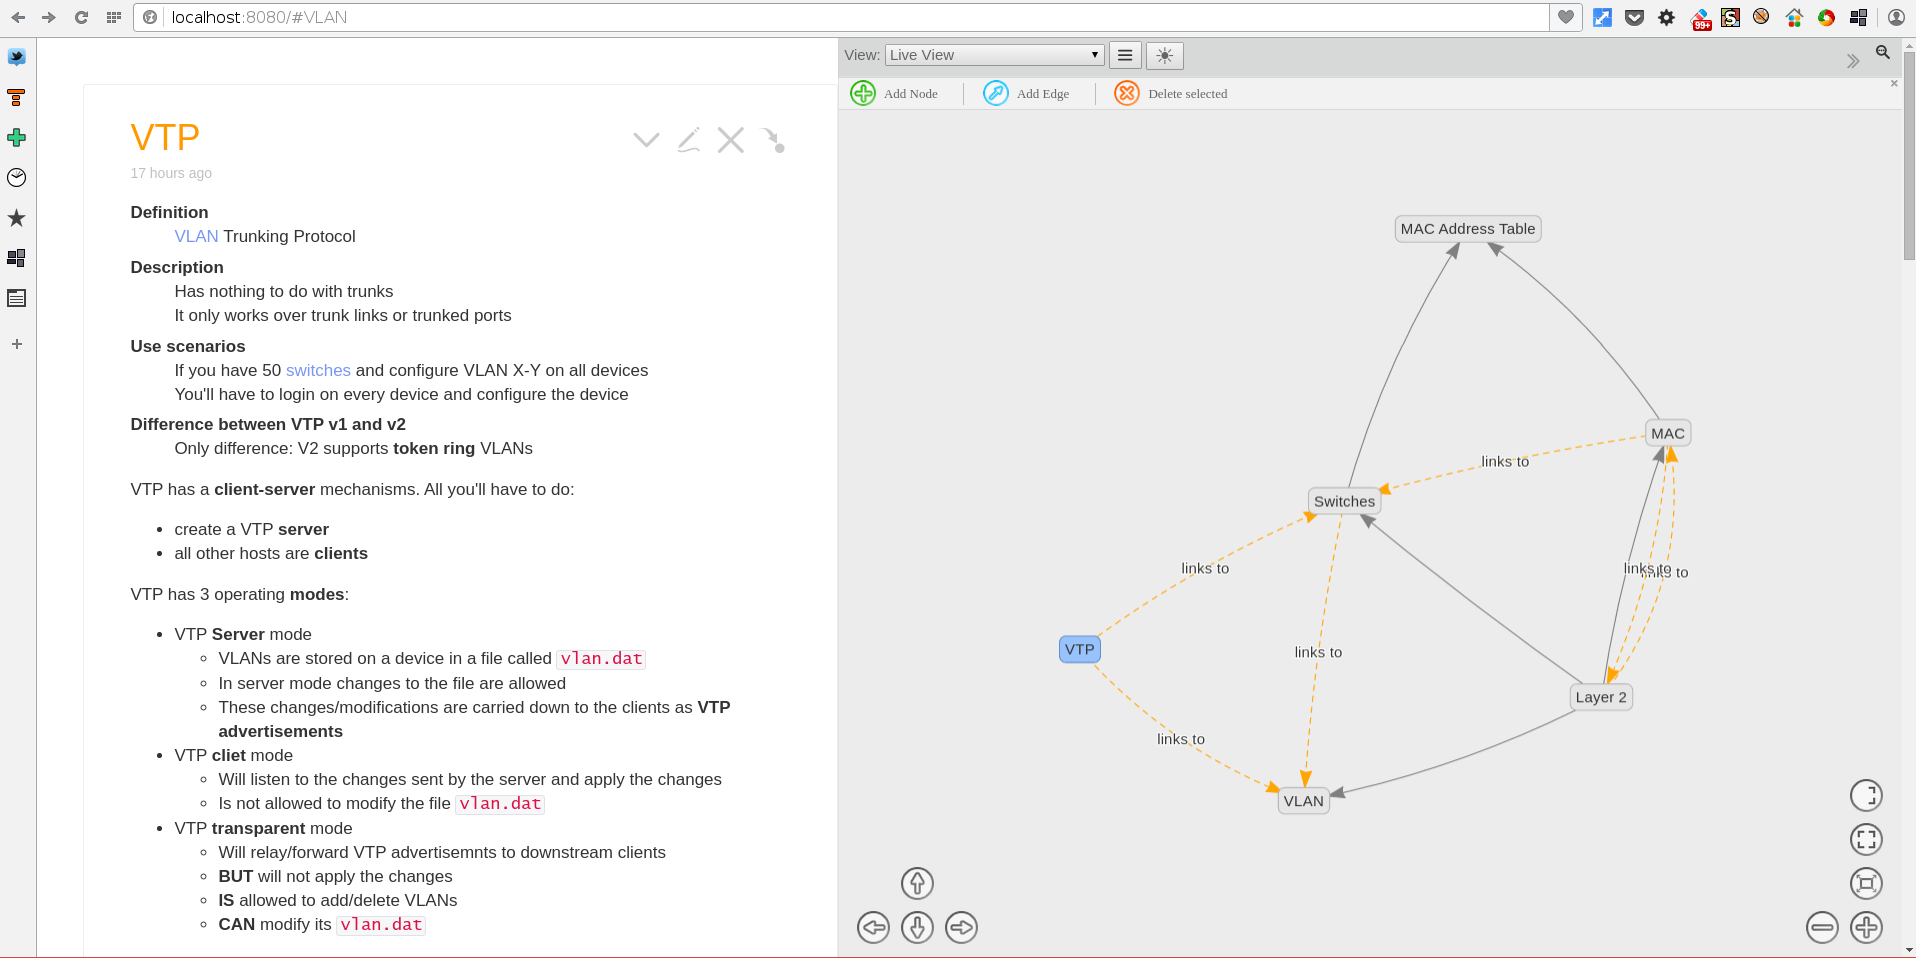Click the green plus icon in sidebar
This screenshot has height=958, width=1916.
pyautogui.click(x=17, y=137)
